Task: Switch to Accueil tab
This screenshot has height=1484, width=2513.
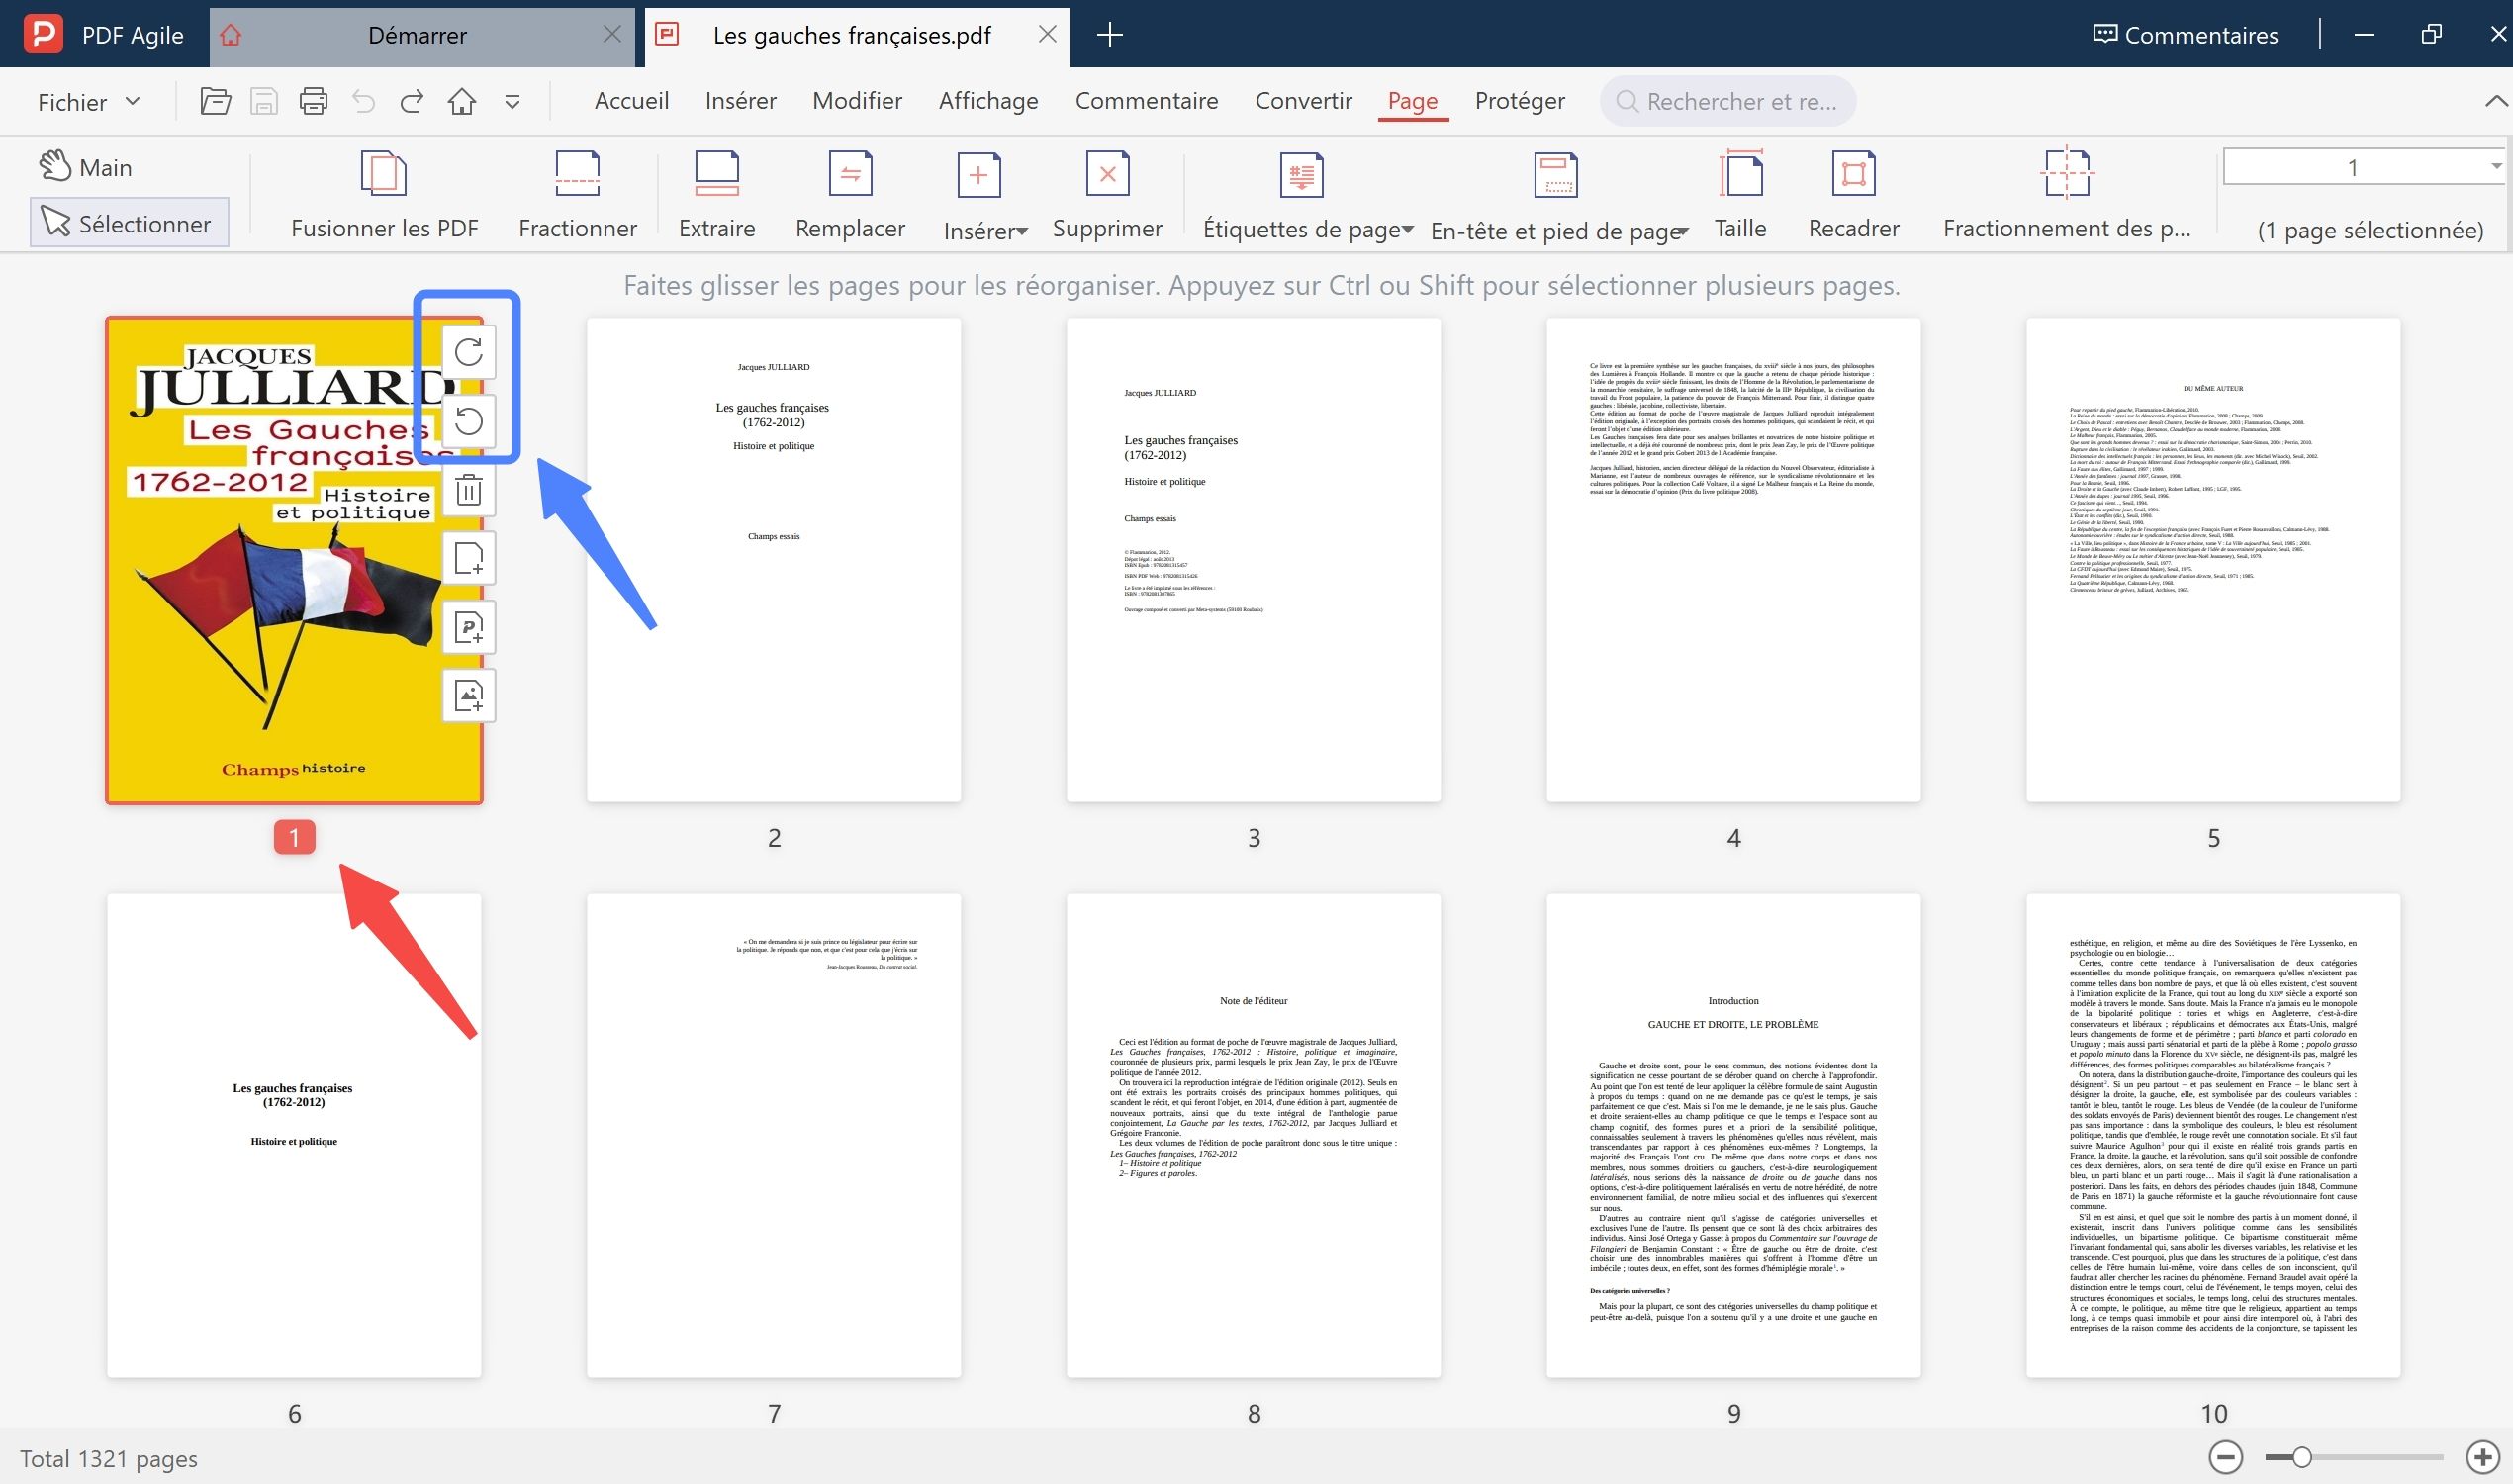Action: click(631, 101)
